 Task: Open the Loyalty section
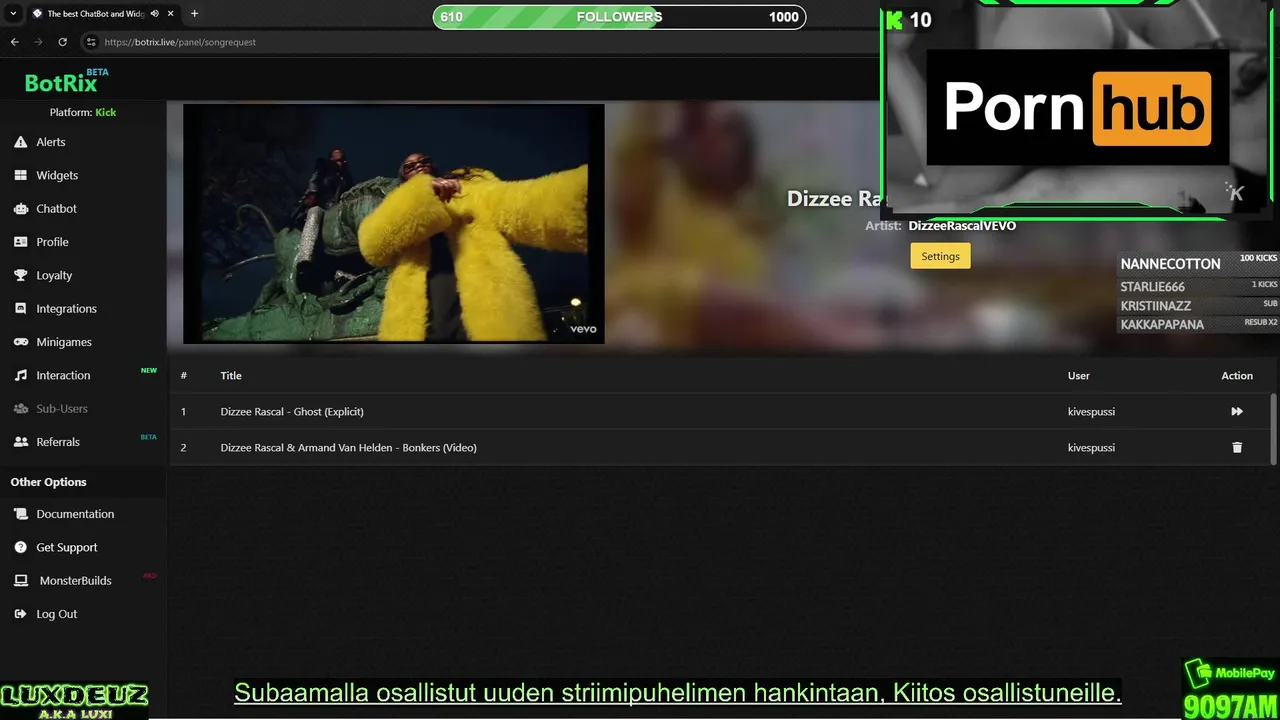pyautogui.click(x=54, y=275)
